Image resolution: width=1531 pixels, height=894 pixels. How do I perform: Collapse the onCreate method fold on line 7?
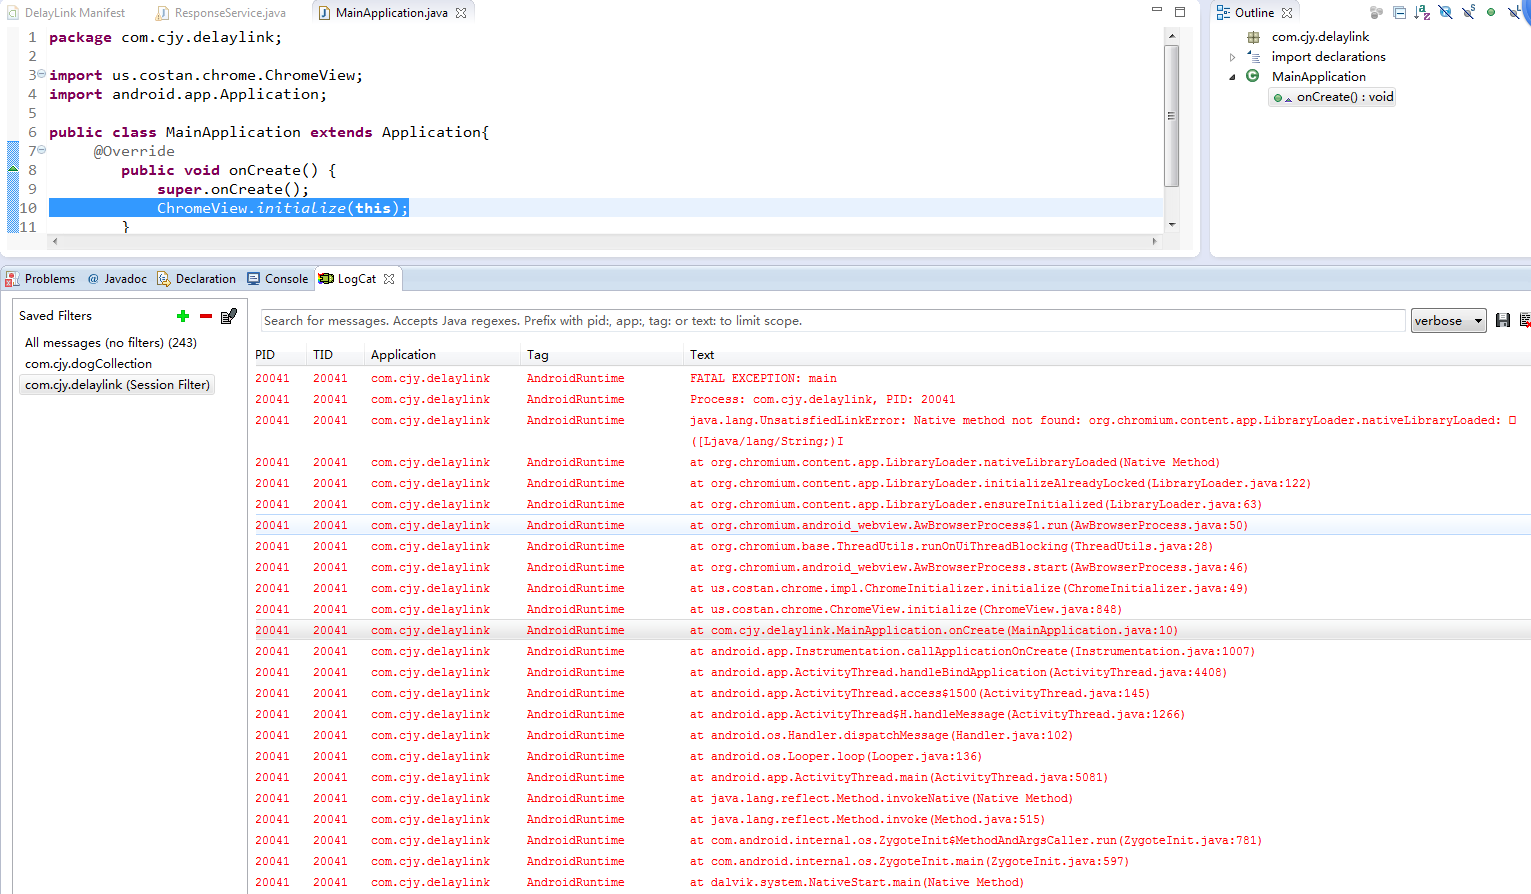point(41,150)
